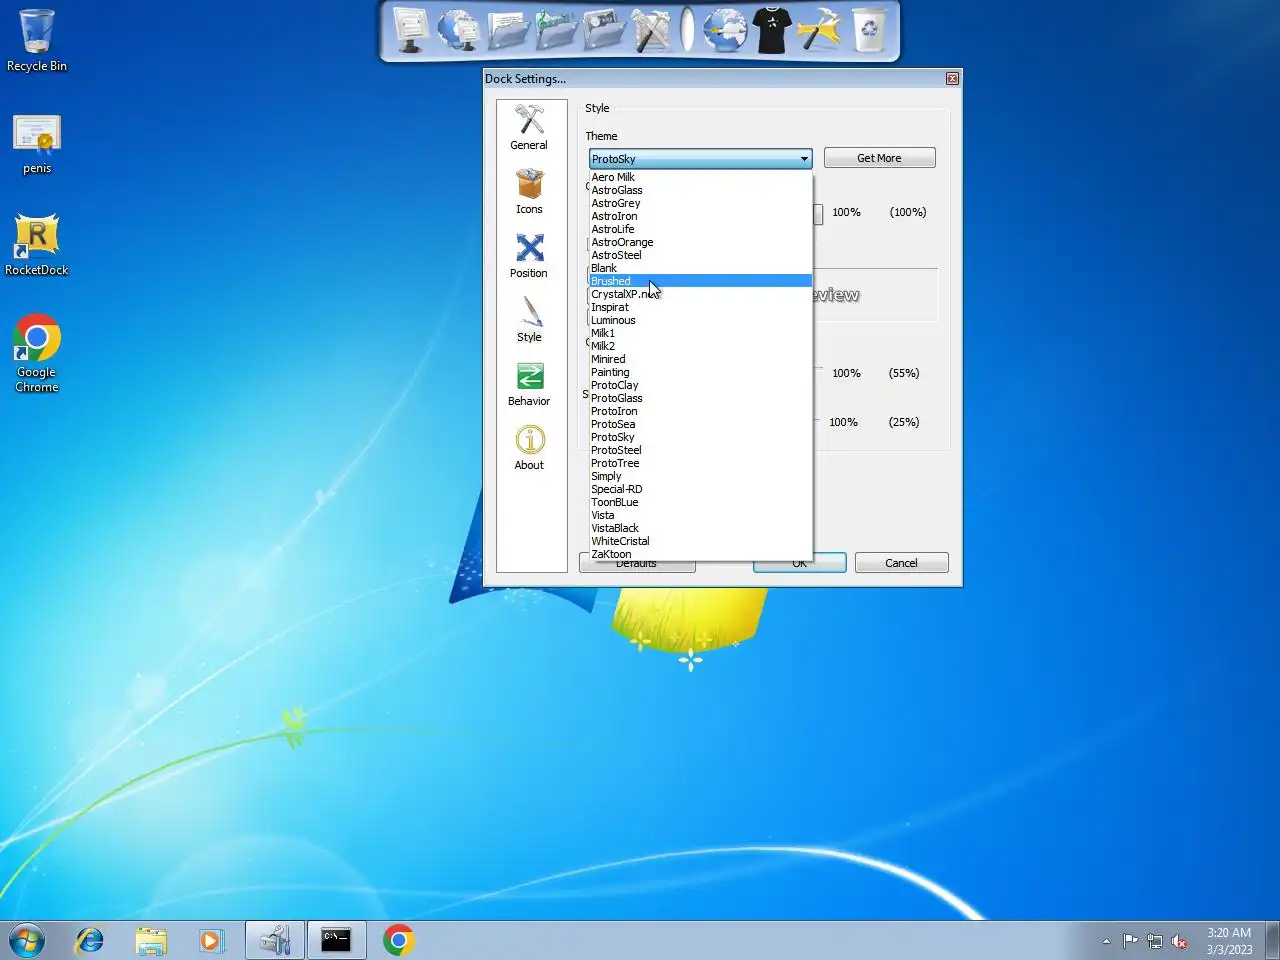Pick the Simply theme
Image resolution: width=1280 pixels, height=960 pixels.
pyautogui.click(x=700, y=476)
